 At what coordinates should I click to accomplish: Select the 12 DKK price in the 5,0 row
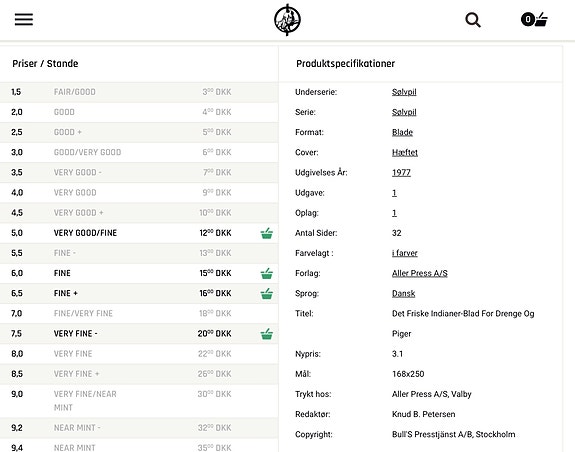pyautogui.click(x=215, y=233)
